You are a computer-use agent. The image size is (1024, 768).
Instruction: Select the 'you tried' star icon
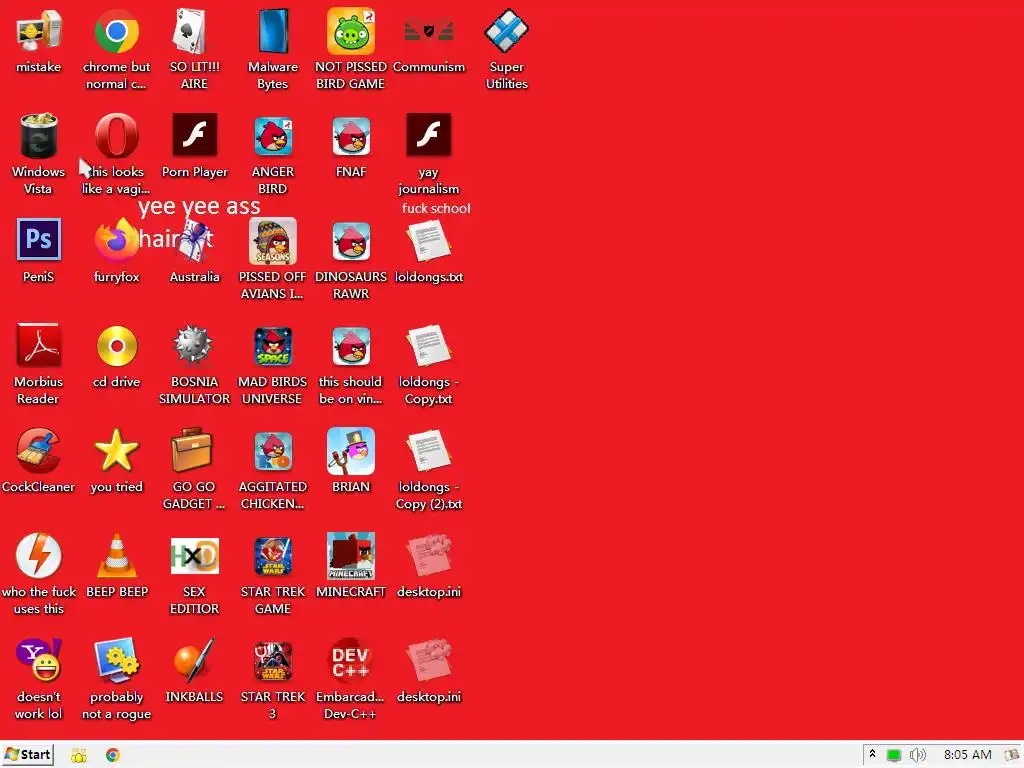pyautogui.click(x=116, y=451)
